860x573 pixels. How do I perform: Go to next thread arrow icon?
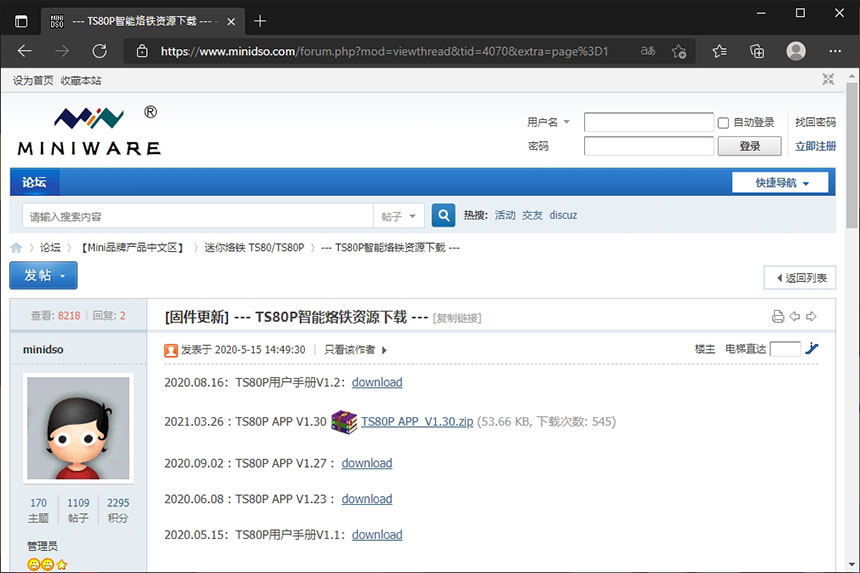click(x=811, y=316)
